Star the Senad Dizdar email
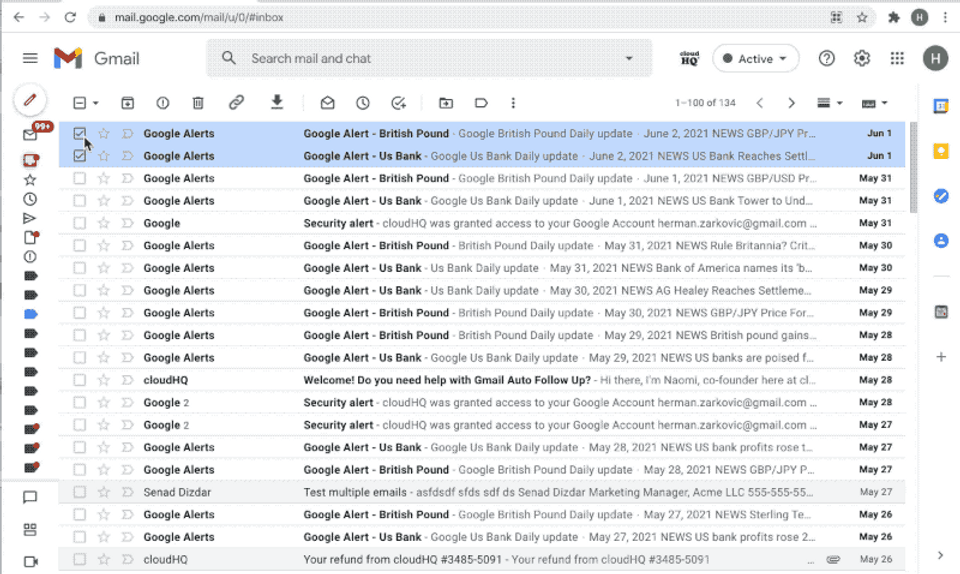Viewport: 960px width, 574px height. (x=103, y=492)
